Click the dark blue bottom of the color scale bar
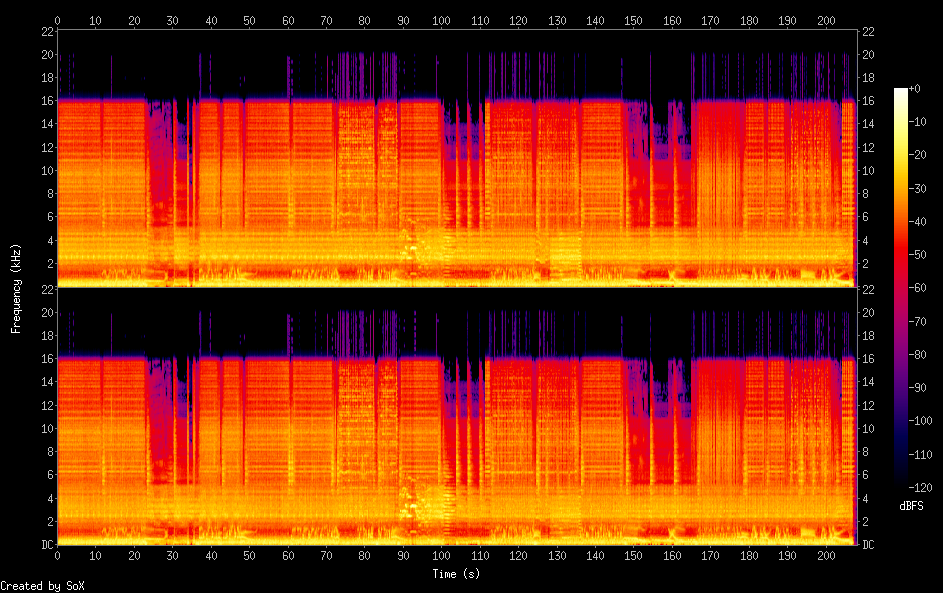This screenshot has width=943, height=593. pyautogui.click(x=901, y=482)
